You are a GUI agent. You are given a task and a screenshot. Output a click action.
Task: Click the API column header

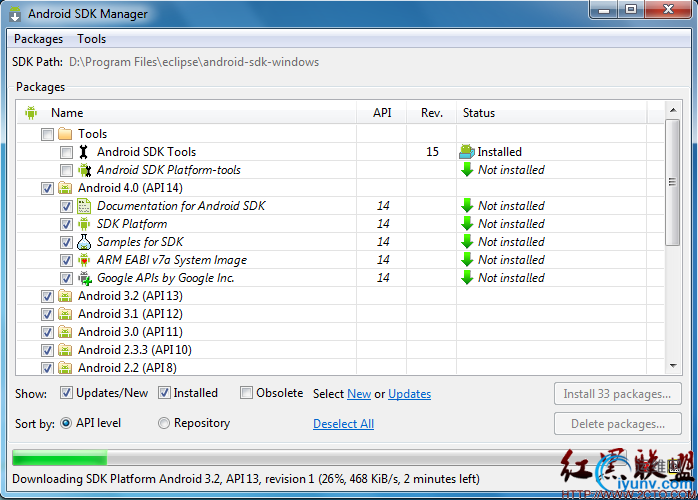(382, 113)
